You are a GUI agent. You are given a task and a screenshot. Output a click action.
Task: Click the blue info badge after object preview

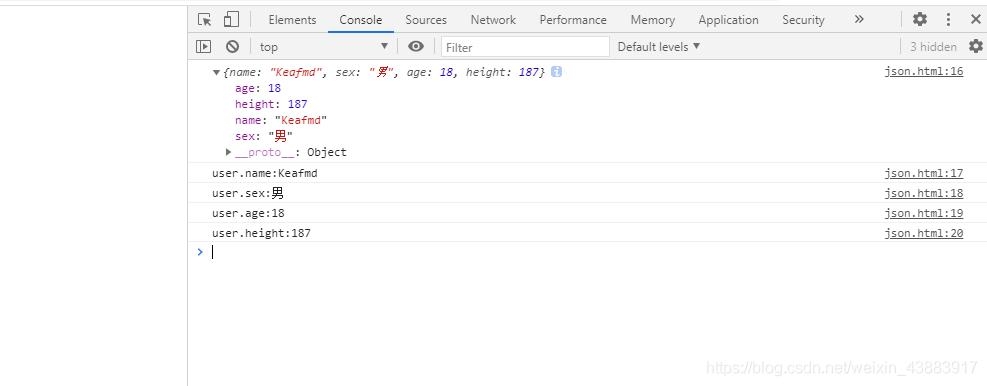[556, 72]
